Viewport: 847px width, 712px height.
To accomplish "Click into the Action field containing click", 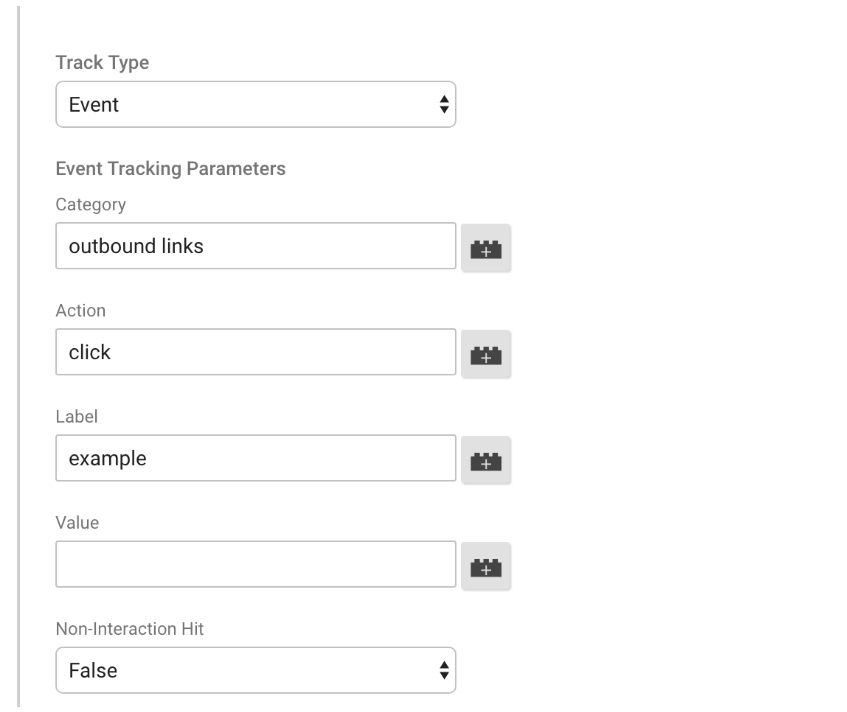I will click(256, 352).
